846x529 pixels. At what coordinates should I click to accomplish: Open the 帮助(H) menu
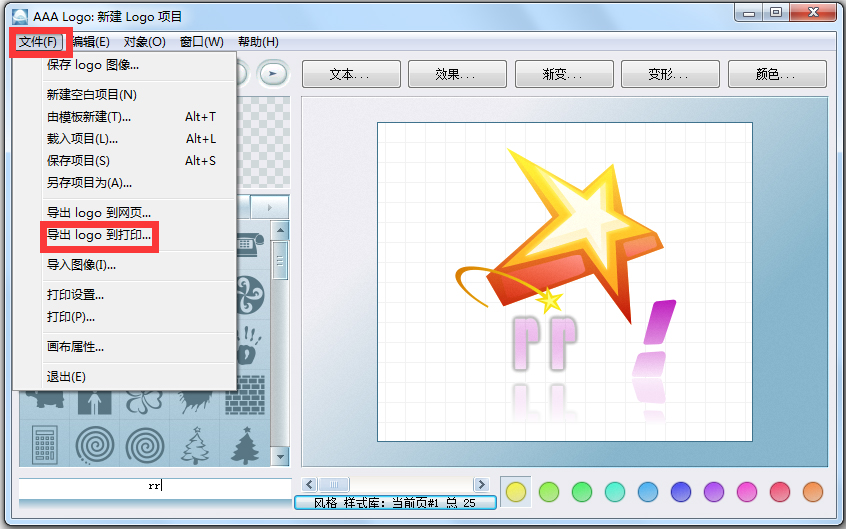(x=258, y=42)
